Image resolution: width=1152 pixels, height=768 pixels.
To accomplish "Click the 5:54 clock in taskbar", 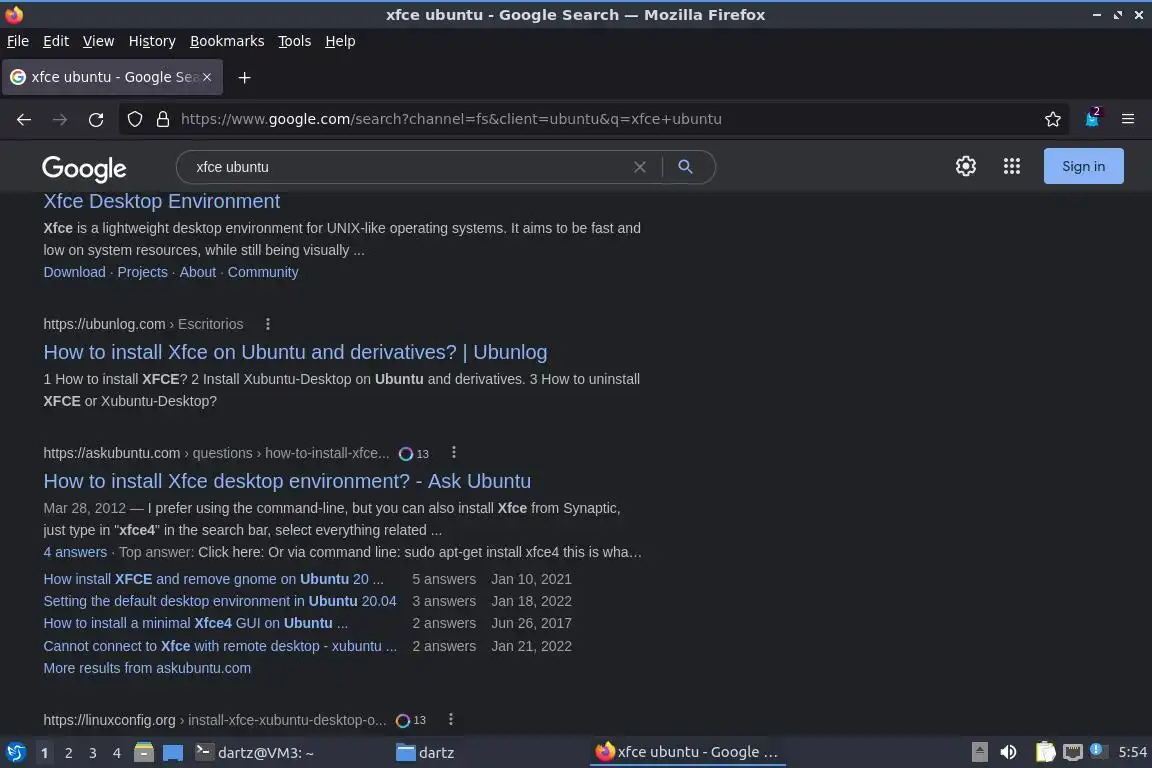I will tap(1132, 752).
